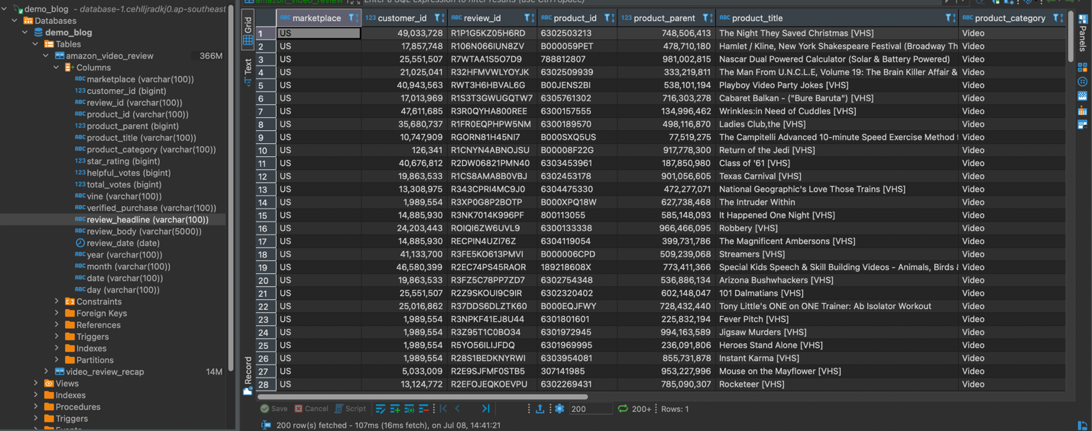Open the circular grid panel icon in right sidebar
1092x431 pixels.
pyautogui.click(x=1082, y=81)
